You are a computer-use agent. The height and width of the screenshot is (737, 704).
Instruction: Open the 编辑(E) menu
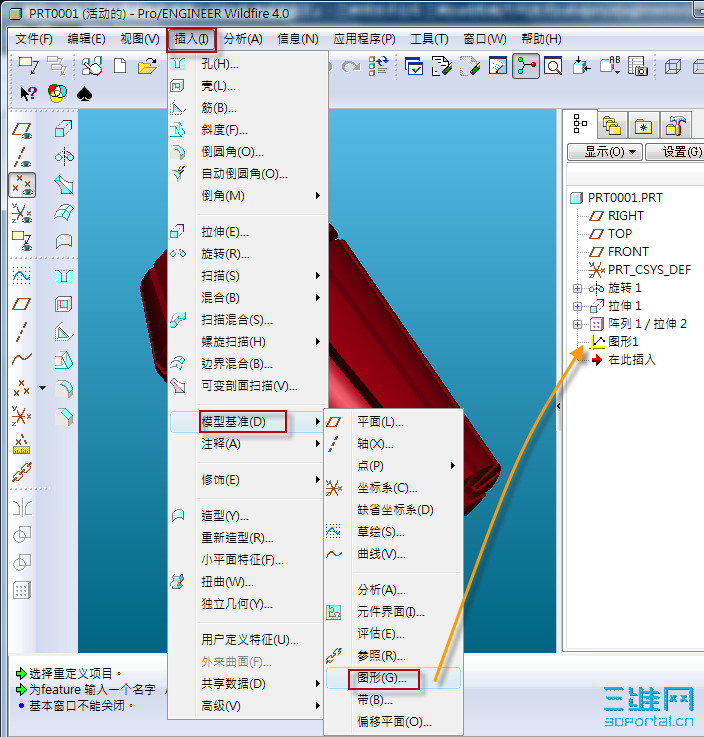[x=86, y=39]
